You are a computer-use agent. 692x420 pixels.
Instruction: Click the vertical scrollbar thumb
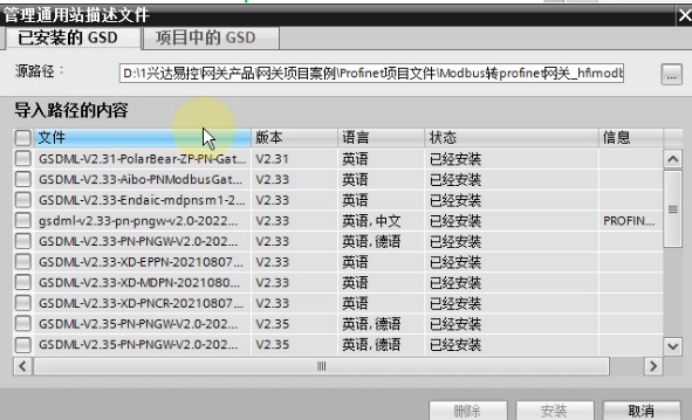pyautogui.click(x=673, y=209)
